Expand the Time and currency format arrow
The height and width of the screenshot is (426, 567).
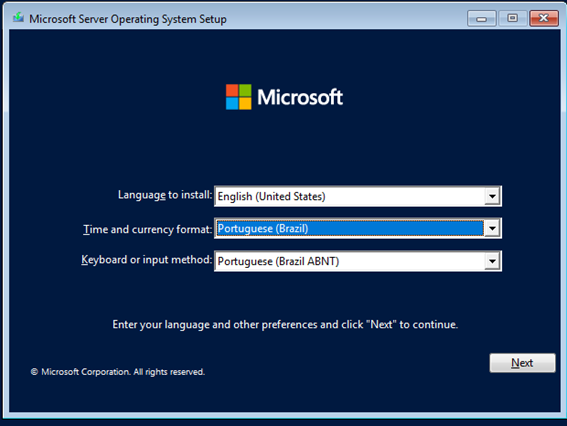[x=492, y=228]
